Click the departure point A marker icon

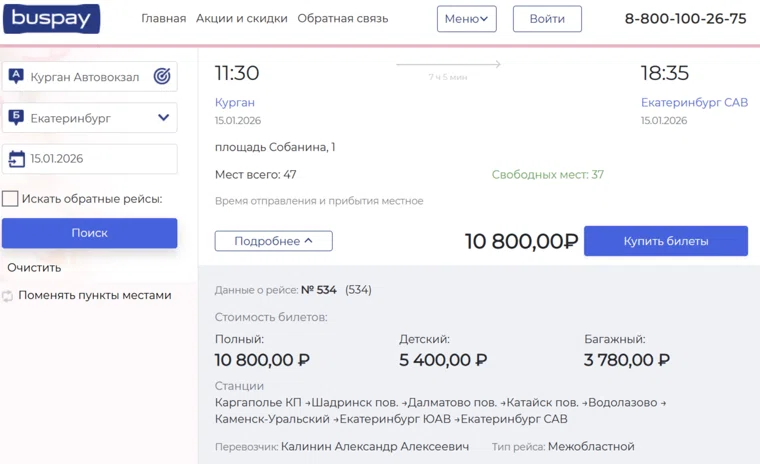click(x=16, y=76)
